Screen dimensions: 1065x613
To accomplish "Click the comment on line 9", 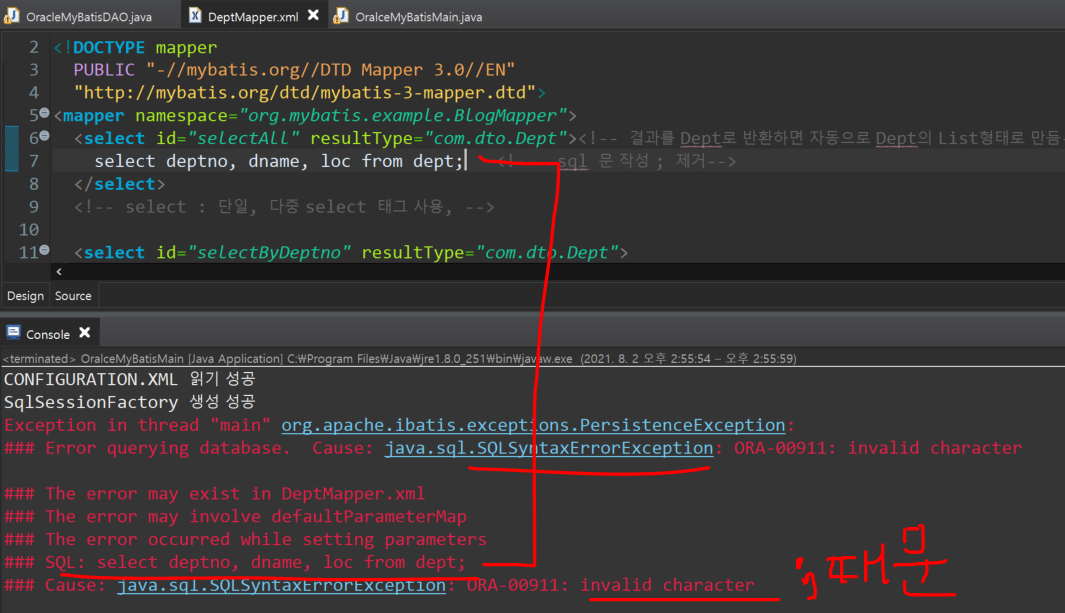I will (284, 207).
